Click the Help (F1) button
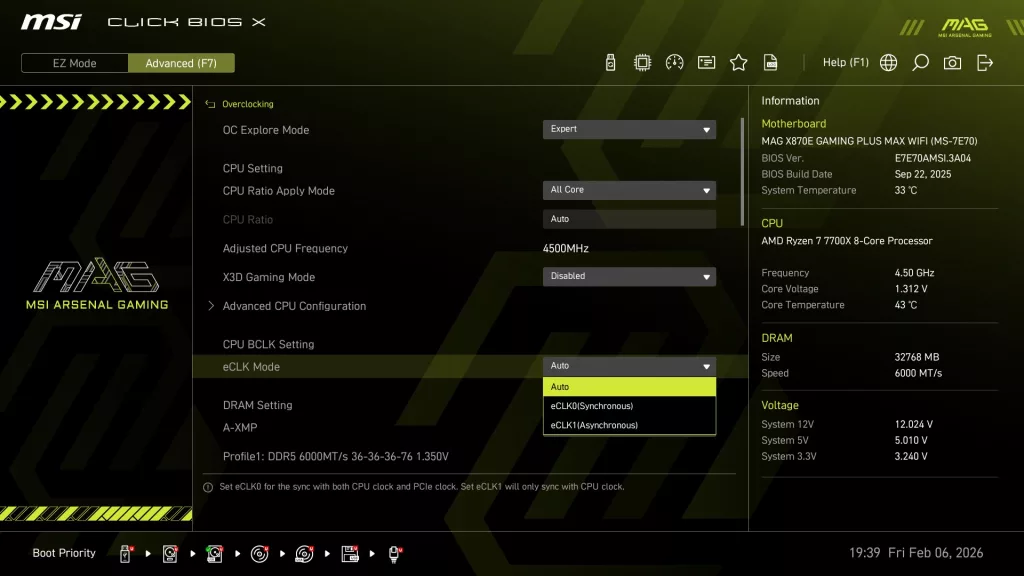This screenshot has width=1024, height=576. point(845,62)
